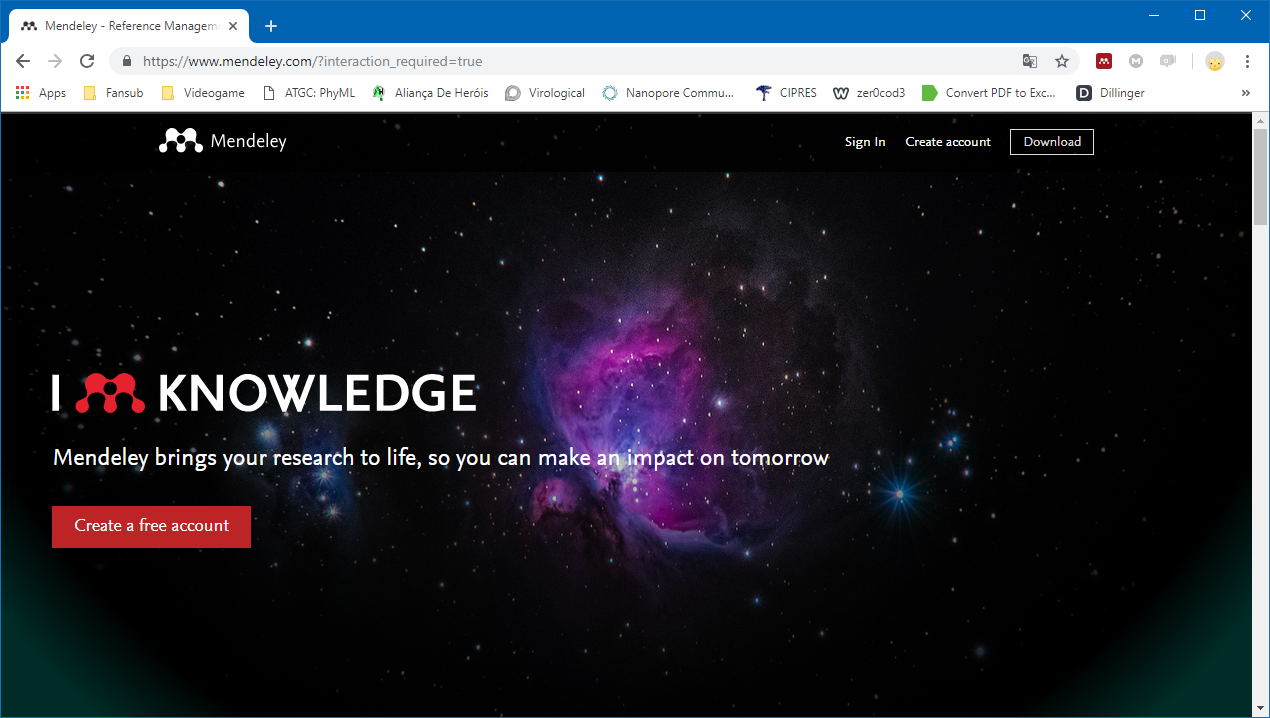Open the Chrome three-dot menu

pos(1247,61)
